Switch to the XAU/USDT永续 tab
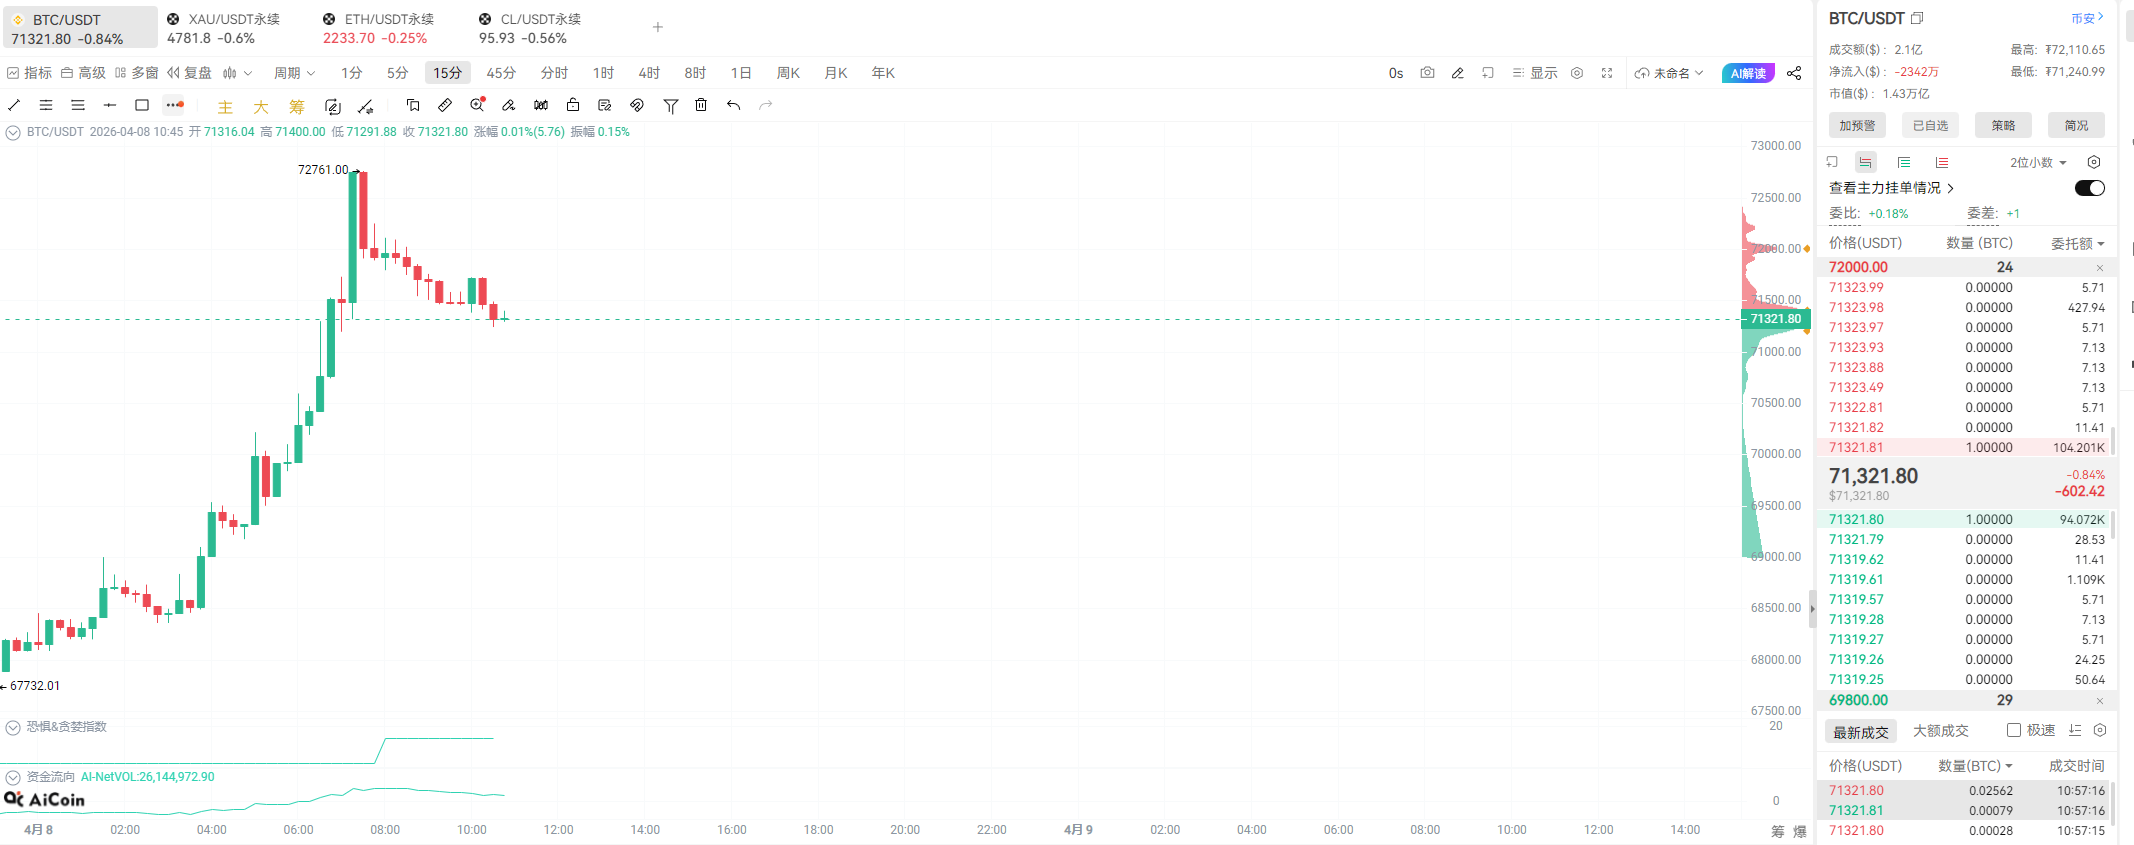The height and width of the screenshot is (845, 2134). [223, 28]
